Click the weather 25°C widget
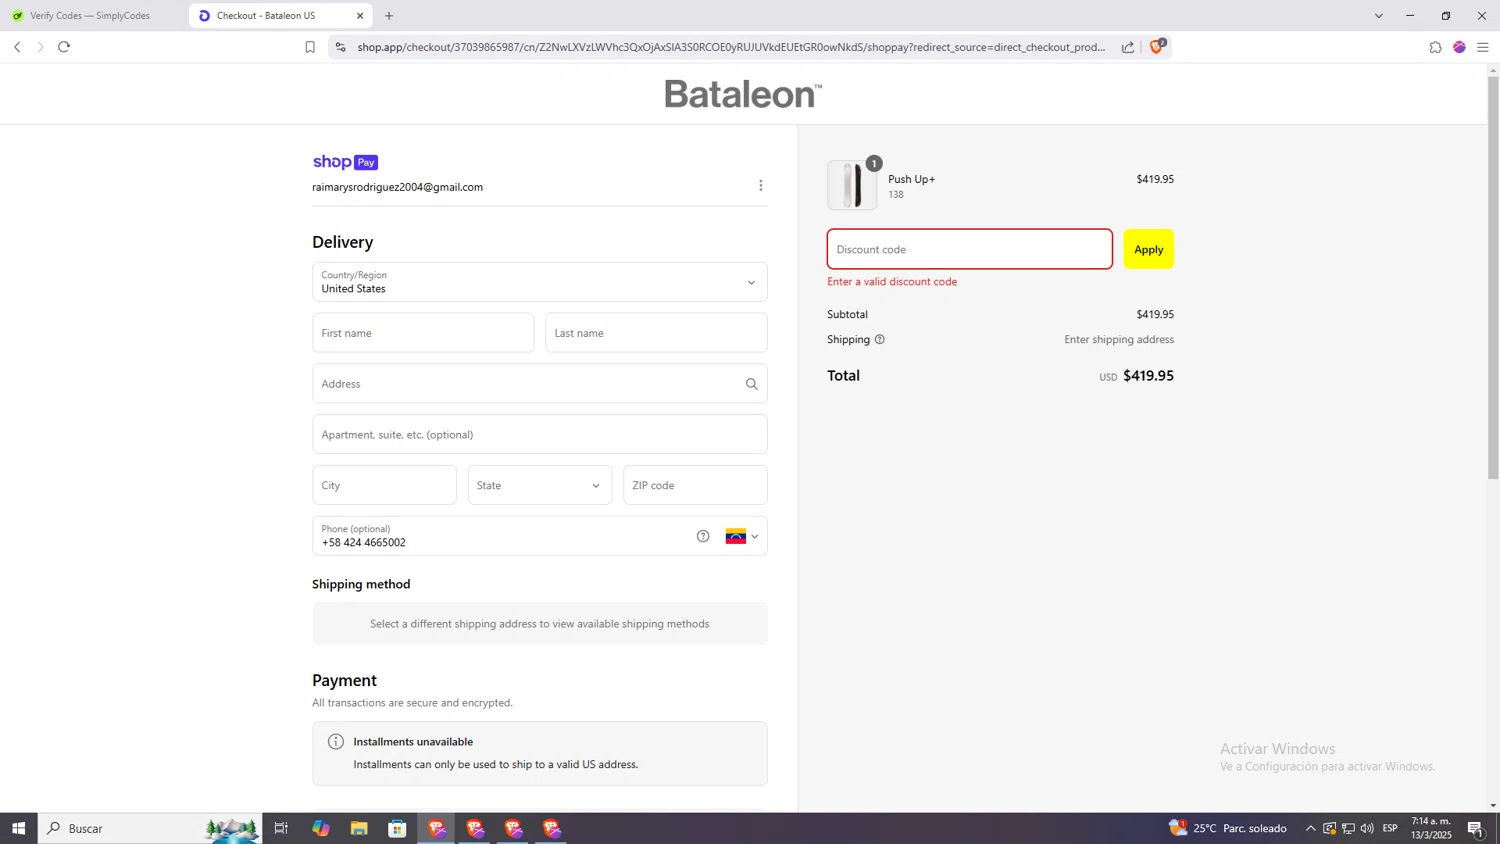Viewport: 1500px width, 844px height. [1228, 828]
